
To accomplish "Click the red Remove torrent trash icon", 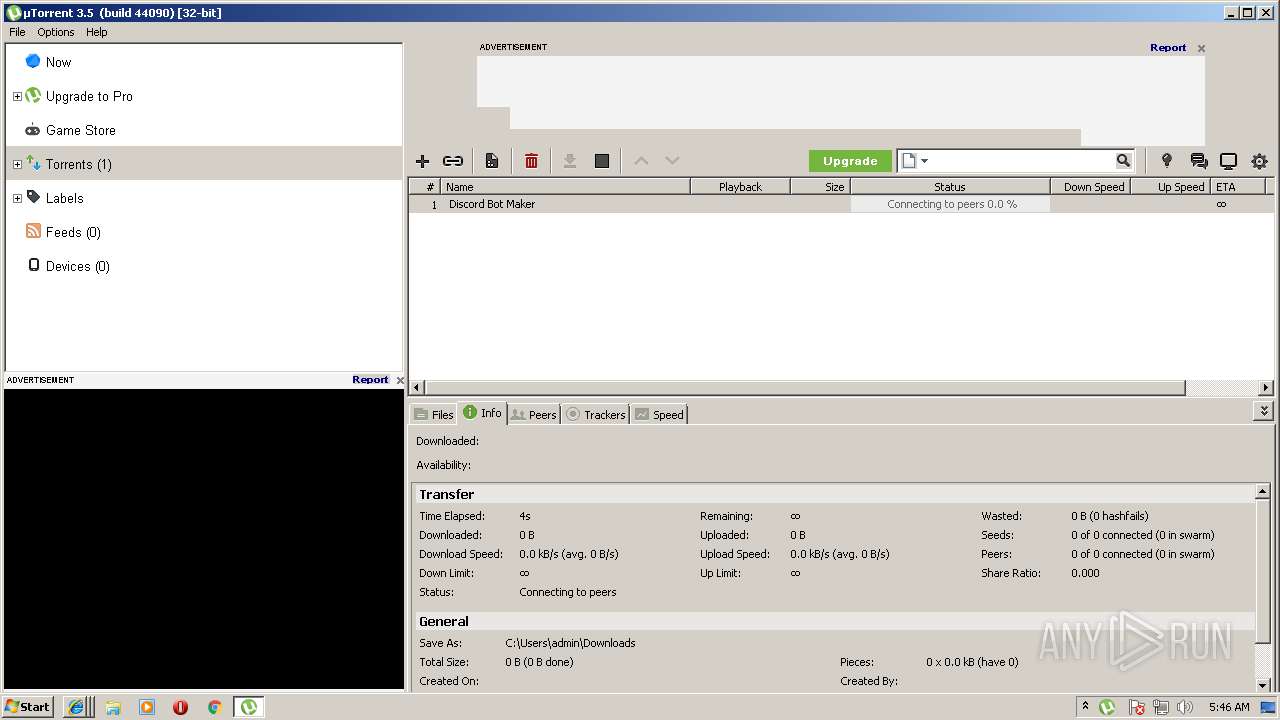I will point(531,161).
